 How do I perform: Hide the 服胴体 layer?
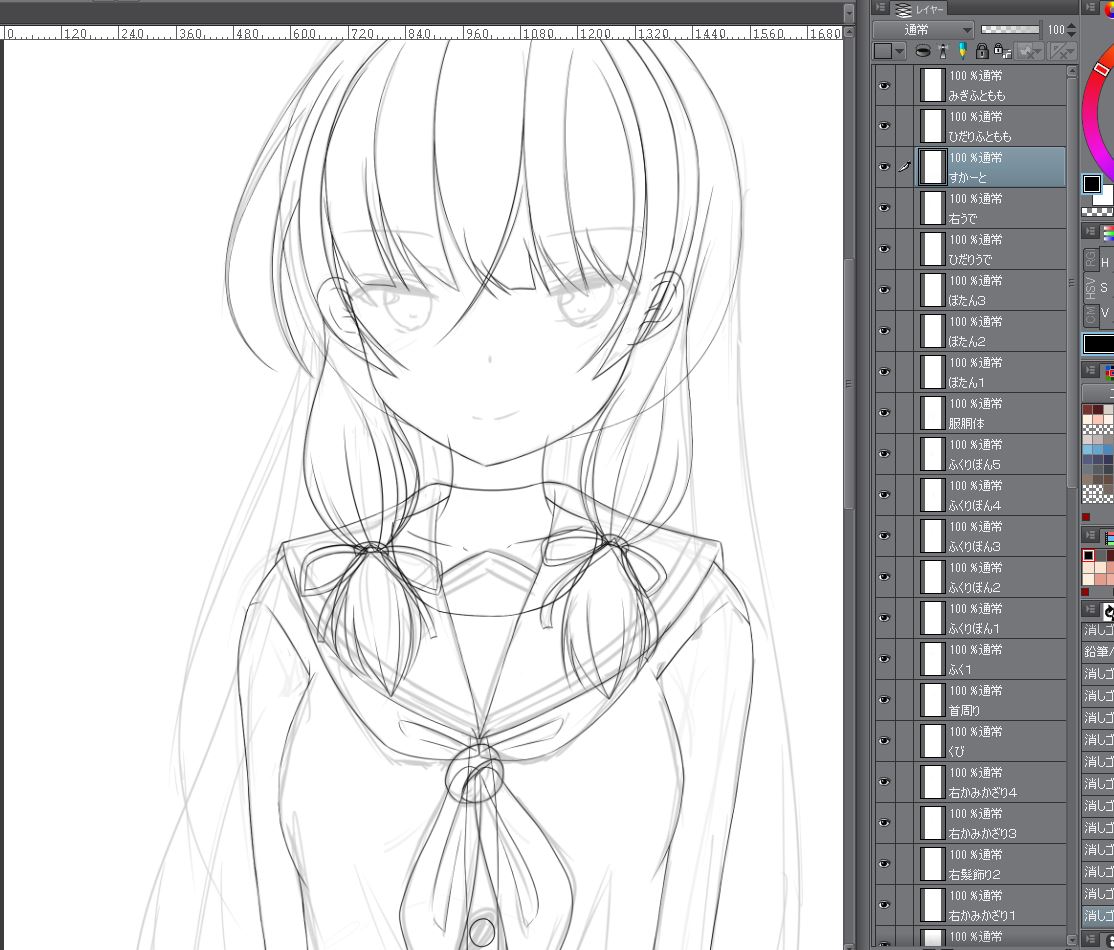tap(885, 413)
